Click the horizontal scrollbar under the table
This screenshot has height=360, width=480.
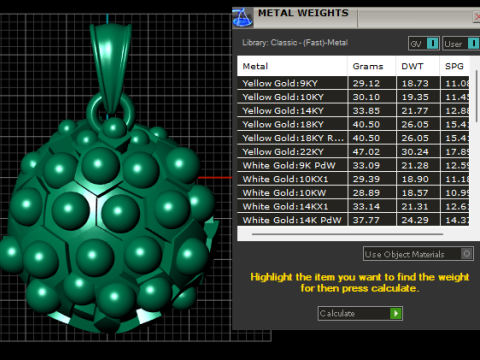point(347,234)
